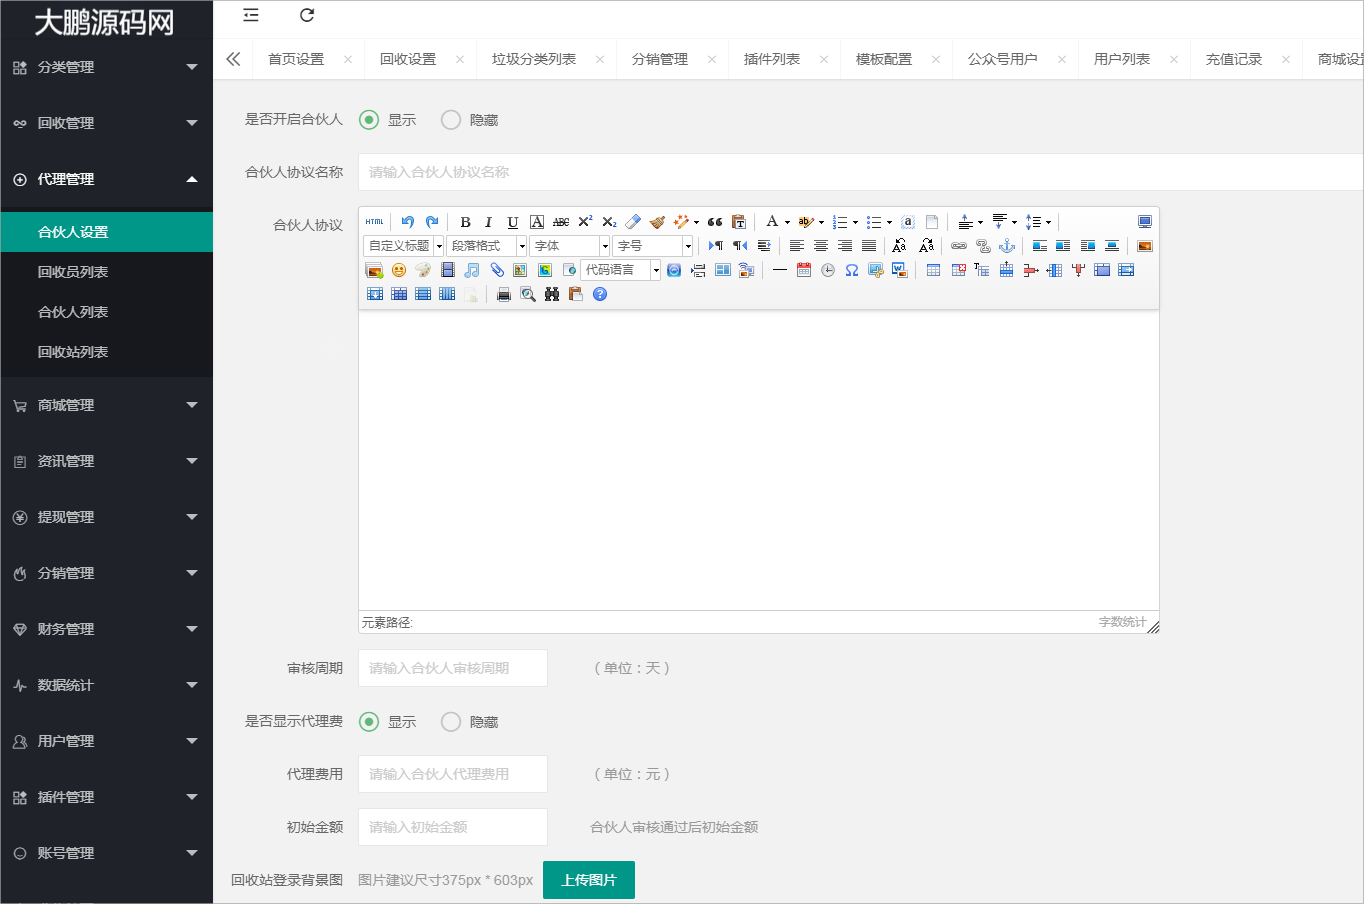
Task: Insert a horizontal rule into the agreement
Action: pos(779,270)
